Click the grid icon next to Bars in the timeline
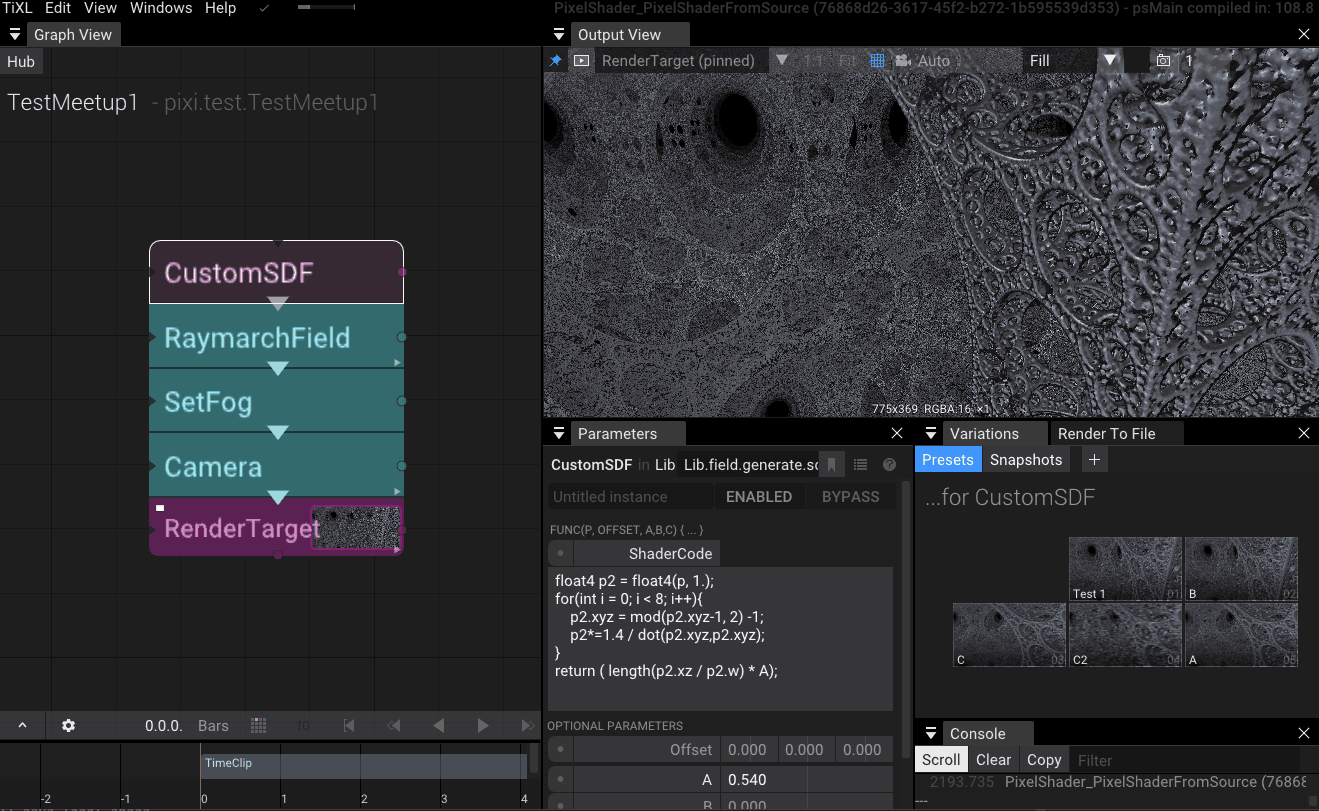The image size is (1319, 811). tap(258, 725)
